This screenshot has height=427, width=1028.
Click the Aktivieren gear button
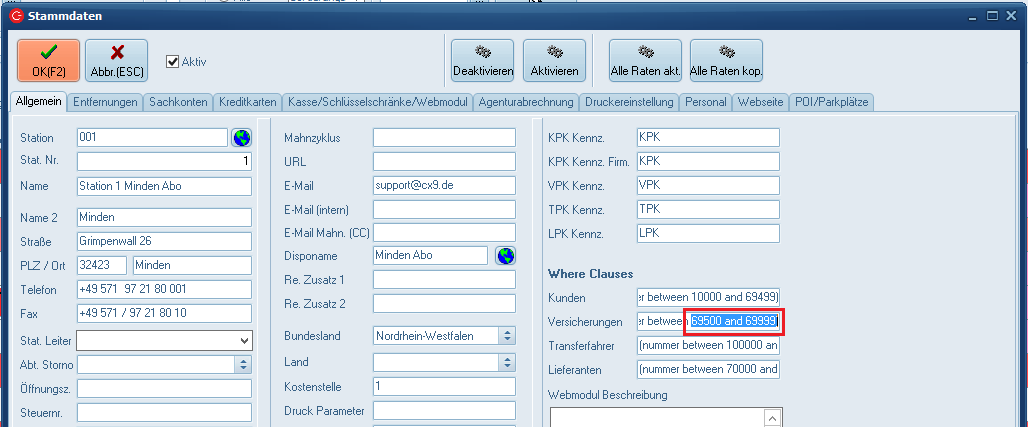554,60
